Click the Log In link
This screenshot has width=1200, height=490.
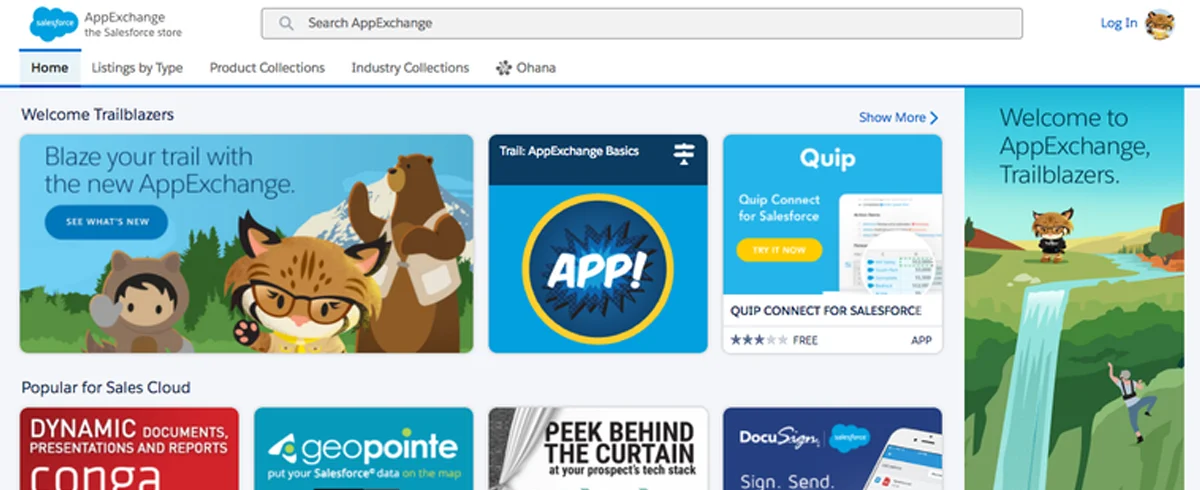coord(1119,23)
